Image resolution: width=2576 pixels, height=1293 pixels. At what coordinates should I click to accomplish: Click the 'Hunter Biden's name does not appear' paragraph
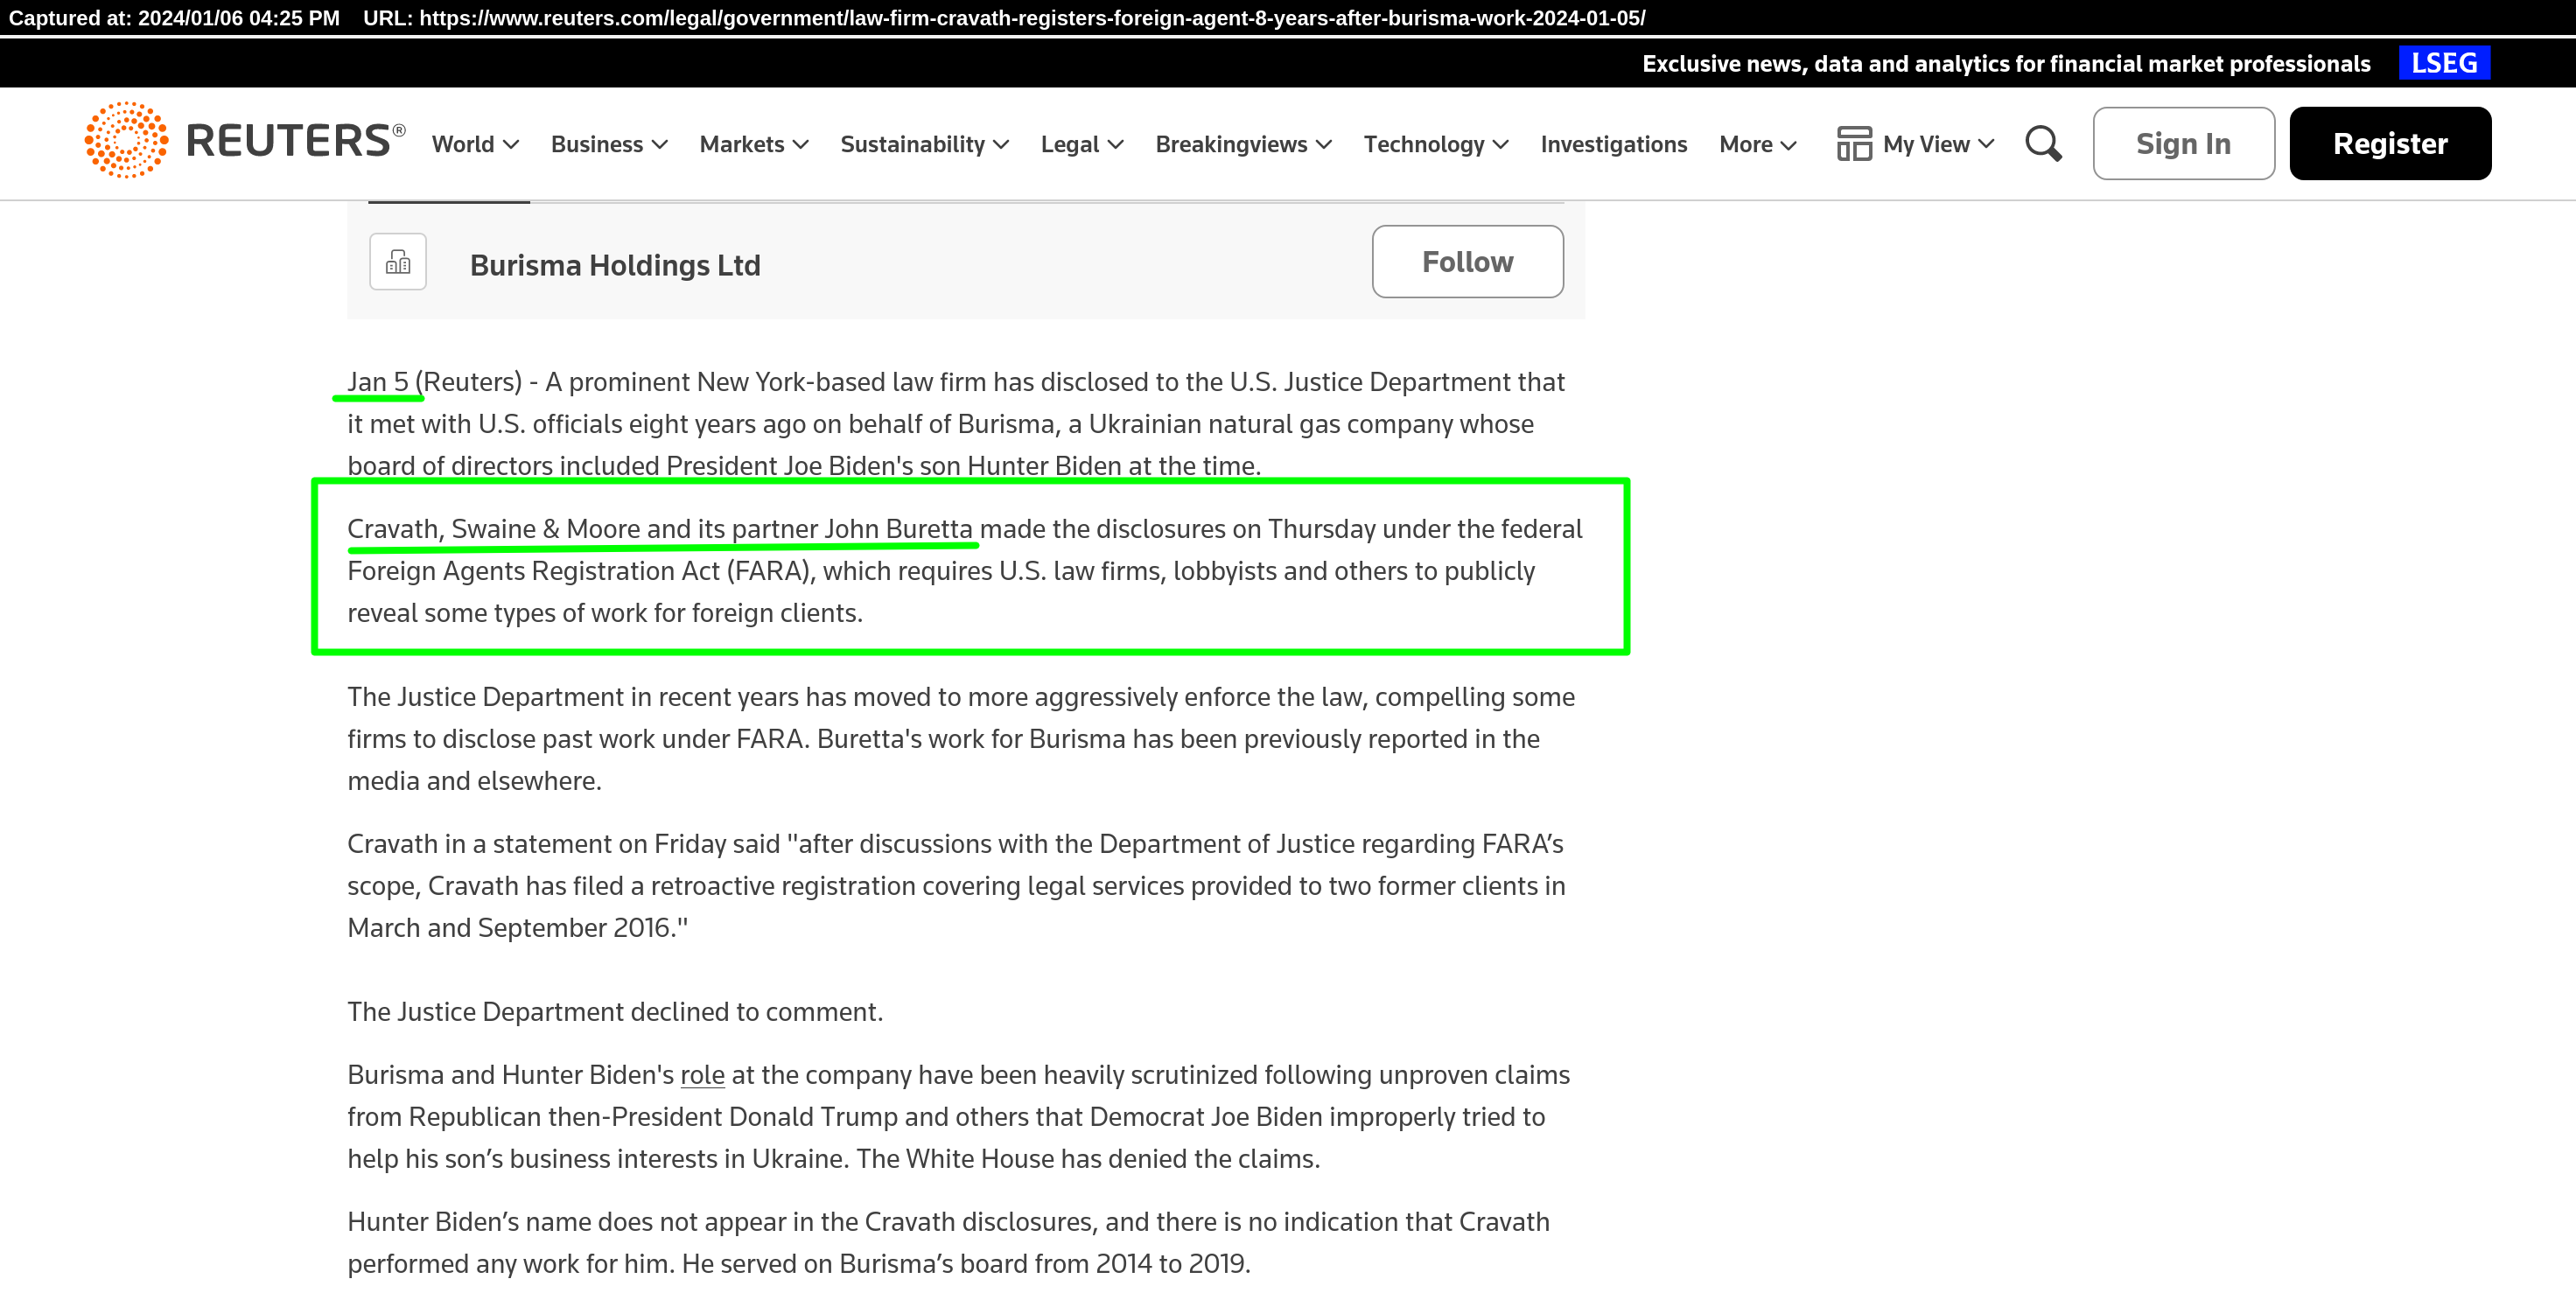coord(949,1243)
